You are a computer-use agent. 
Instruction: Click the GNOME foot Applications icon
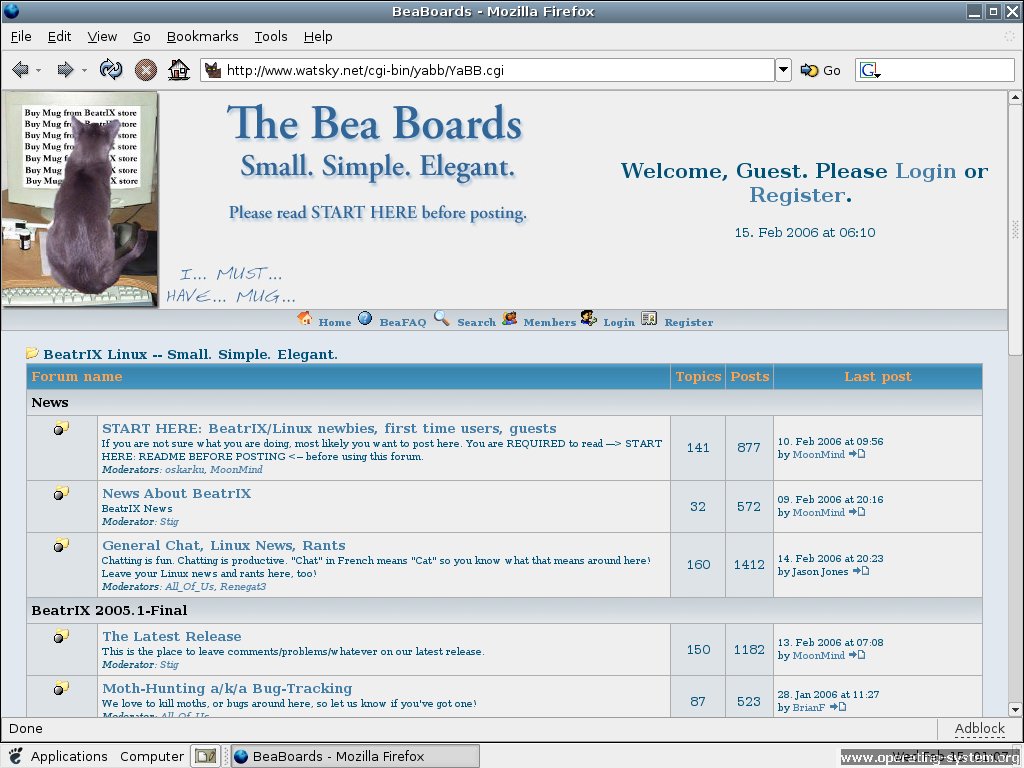pos(16,756)
